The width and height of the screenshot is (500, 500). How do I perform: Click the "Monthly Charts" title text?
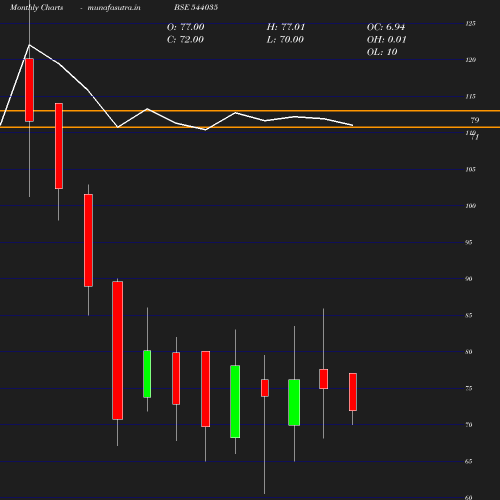click(36, 7)
